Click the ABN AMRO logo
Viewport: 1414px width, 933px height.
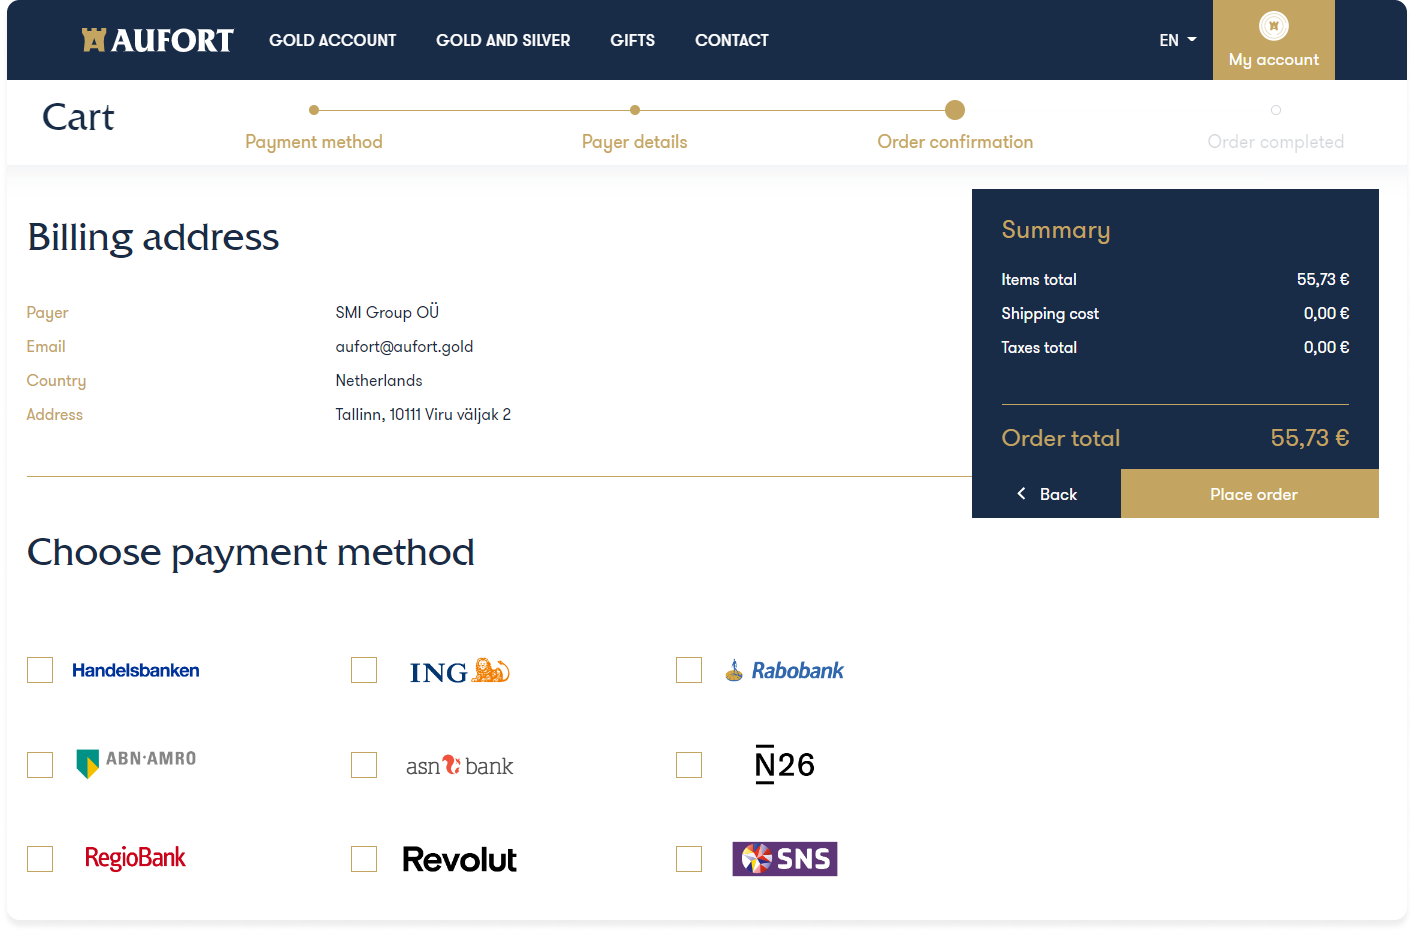(x=136, y=761)
